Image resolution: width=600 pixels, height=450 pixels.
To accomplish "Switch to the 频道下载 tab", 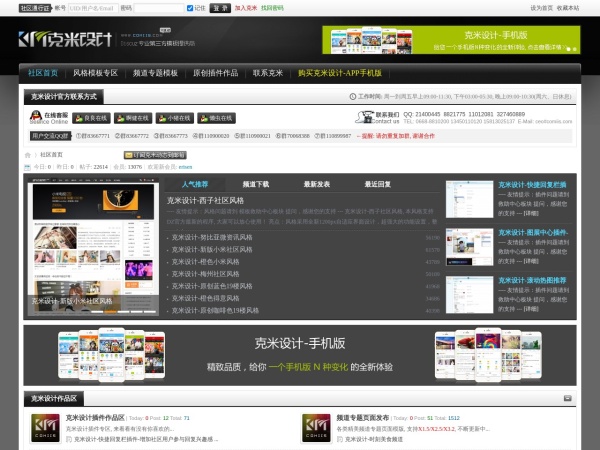I will pyautogui.click(x=256, y=184).
